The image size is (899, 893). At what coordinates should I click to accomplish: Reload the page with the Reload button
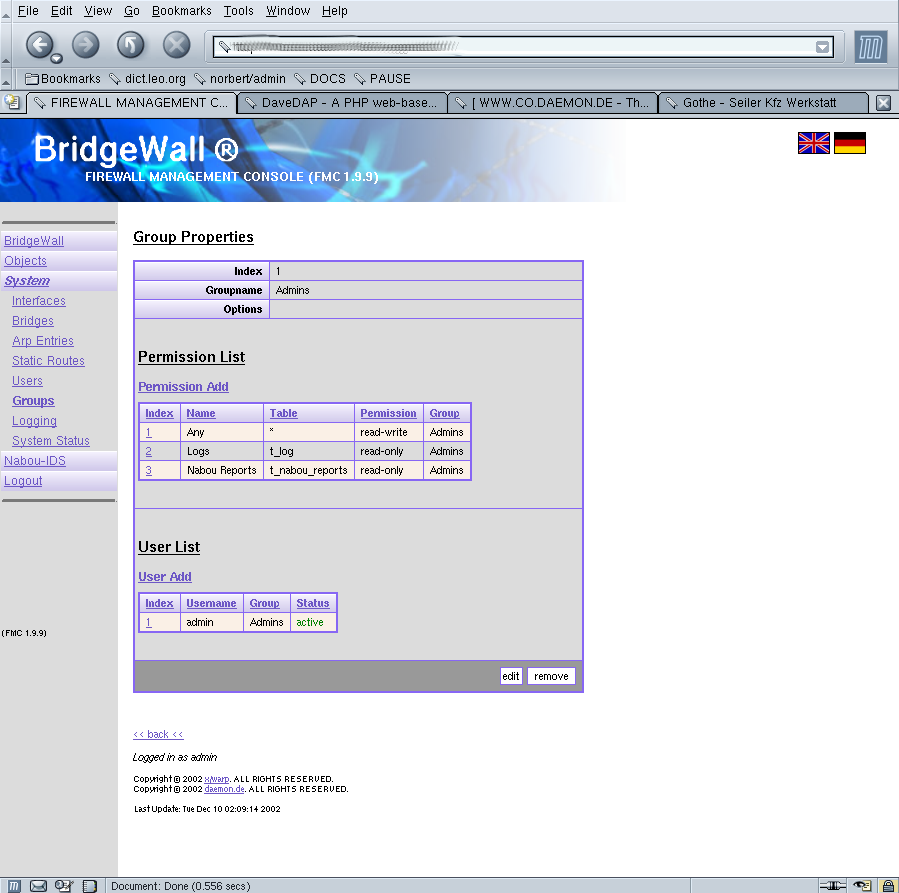pos(131,45)
